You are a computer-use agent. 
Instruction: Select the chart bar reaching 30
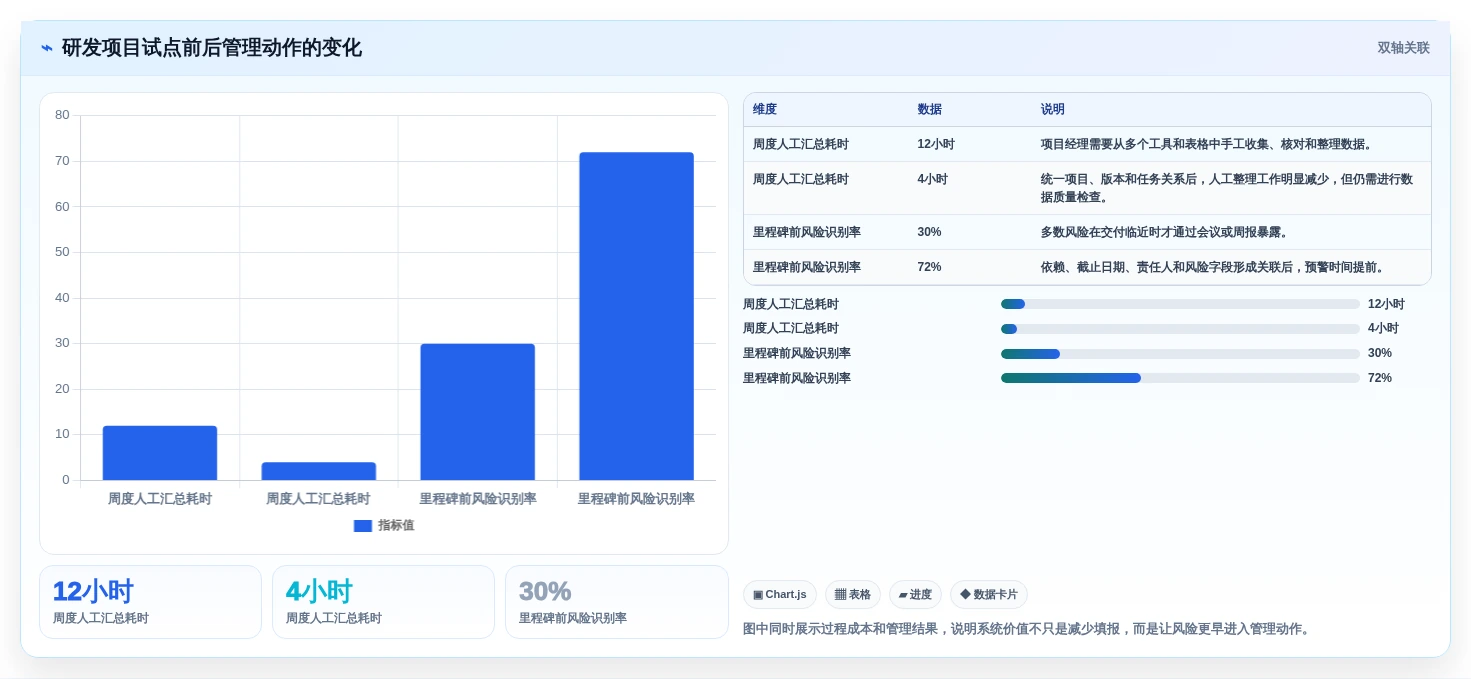pos(478,412)
